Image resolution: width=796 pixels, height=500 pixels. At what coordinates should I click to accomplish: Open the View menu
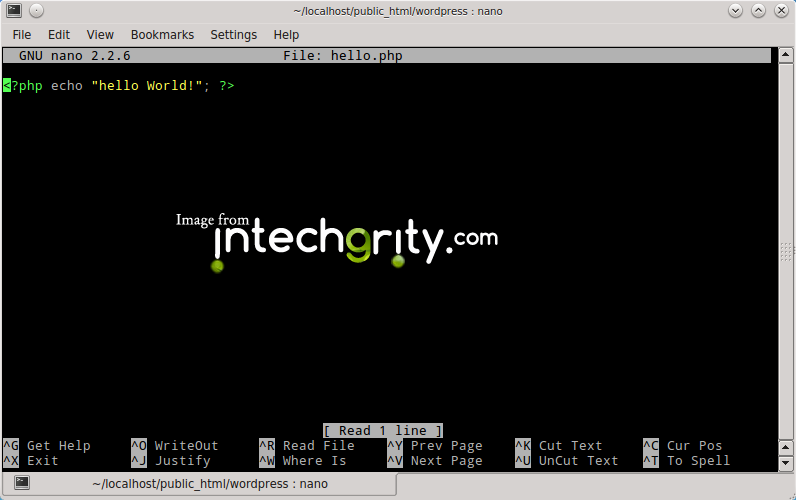[x=100, y=35]
